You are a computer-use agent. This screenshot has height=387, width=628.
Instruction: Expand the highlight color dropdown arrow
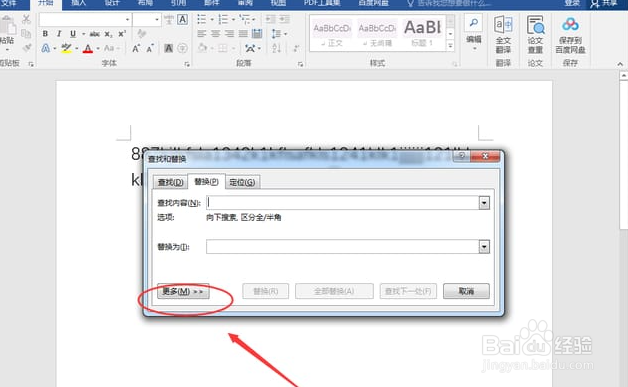coord(76,48)
